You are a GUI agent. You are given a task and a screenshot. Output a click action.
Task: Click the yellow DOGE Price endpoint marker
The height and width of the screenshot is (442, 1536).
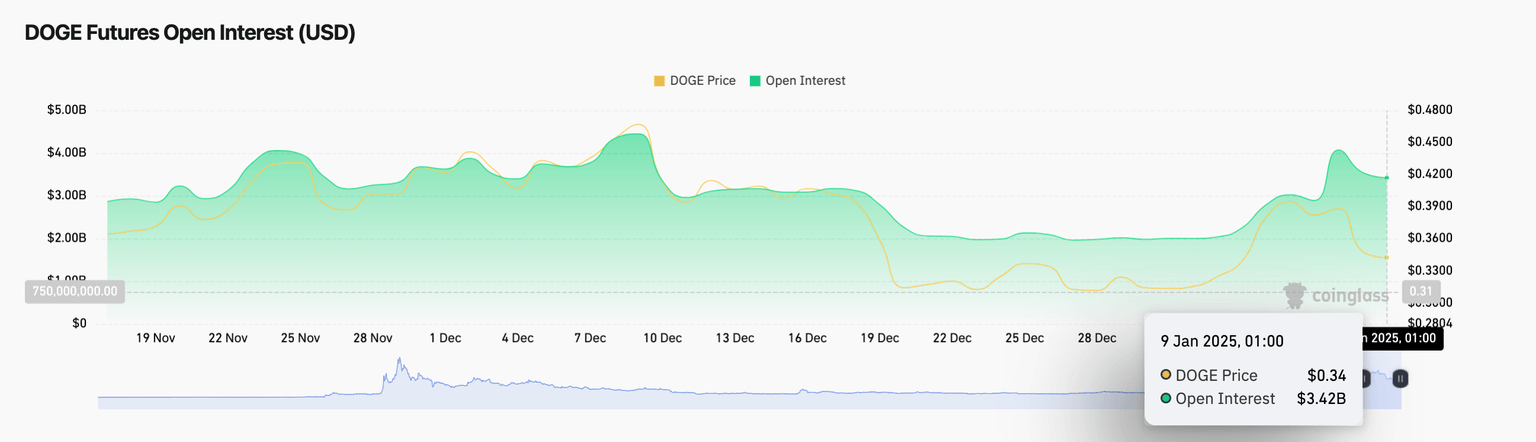click(x=1386, y=257)
